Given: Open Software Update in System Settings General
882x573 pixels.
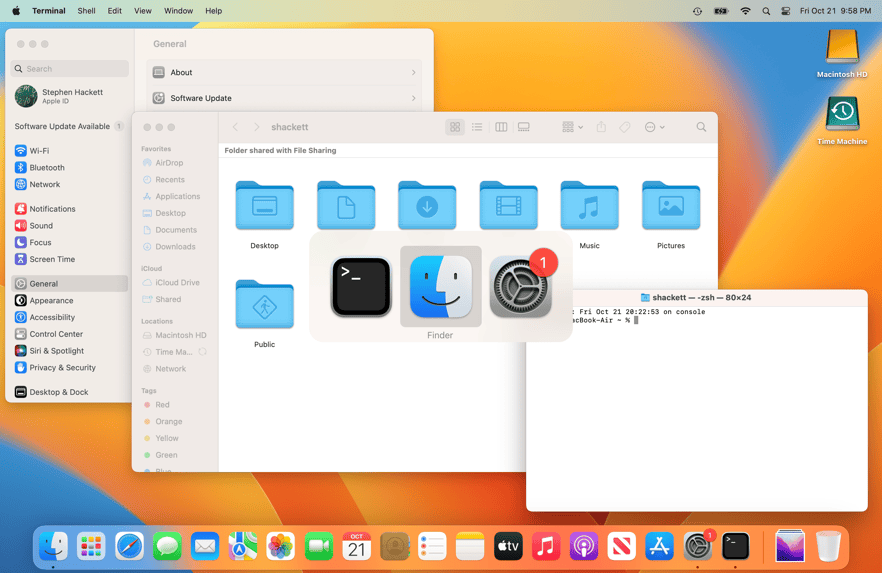Looking at the screenshot, I should 284,98.
